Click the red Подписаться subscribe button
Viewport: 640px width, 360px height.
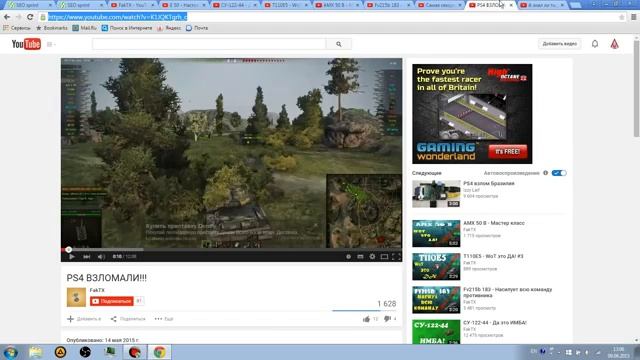point(112,301)
